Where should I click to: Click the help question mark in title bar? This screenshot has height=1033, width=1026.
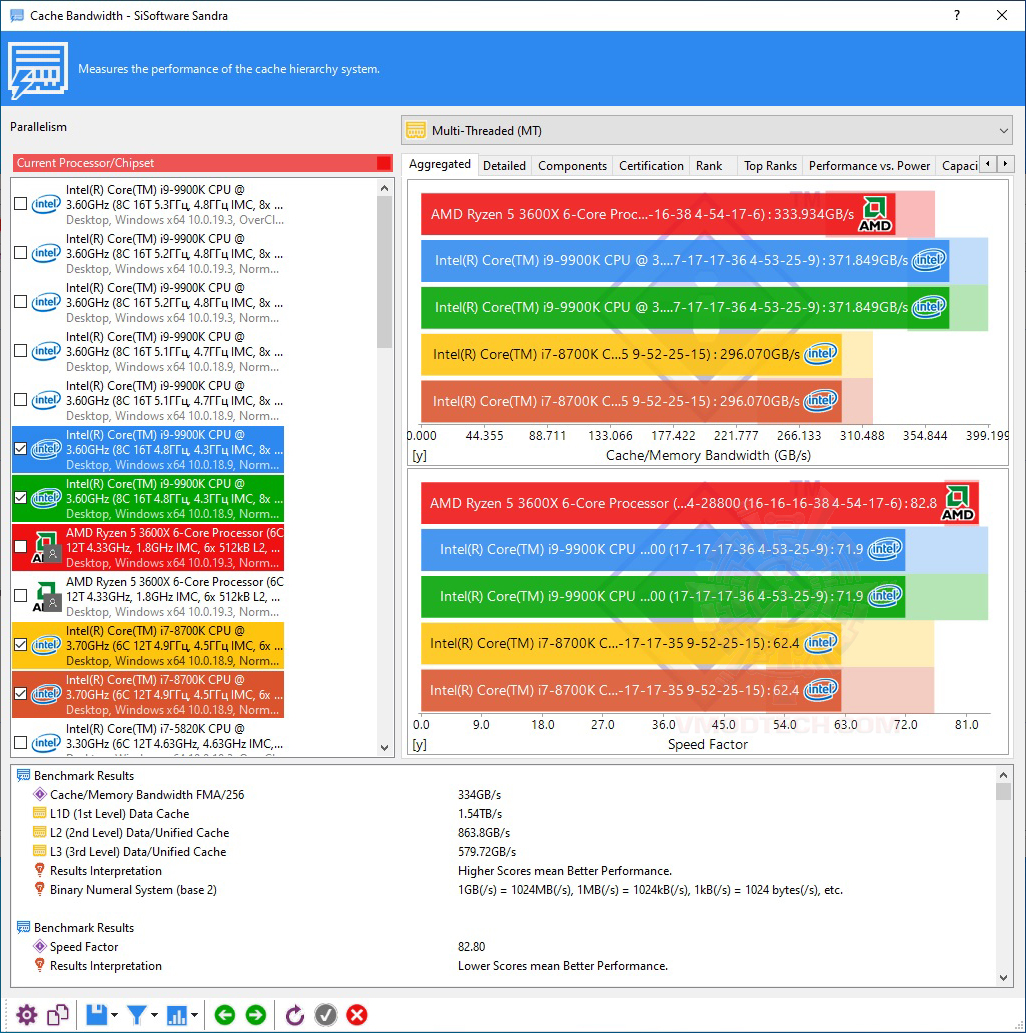[x=957, y=15]
